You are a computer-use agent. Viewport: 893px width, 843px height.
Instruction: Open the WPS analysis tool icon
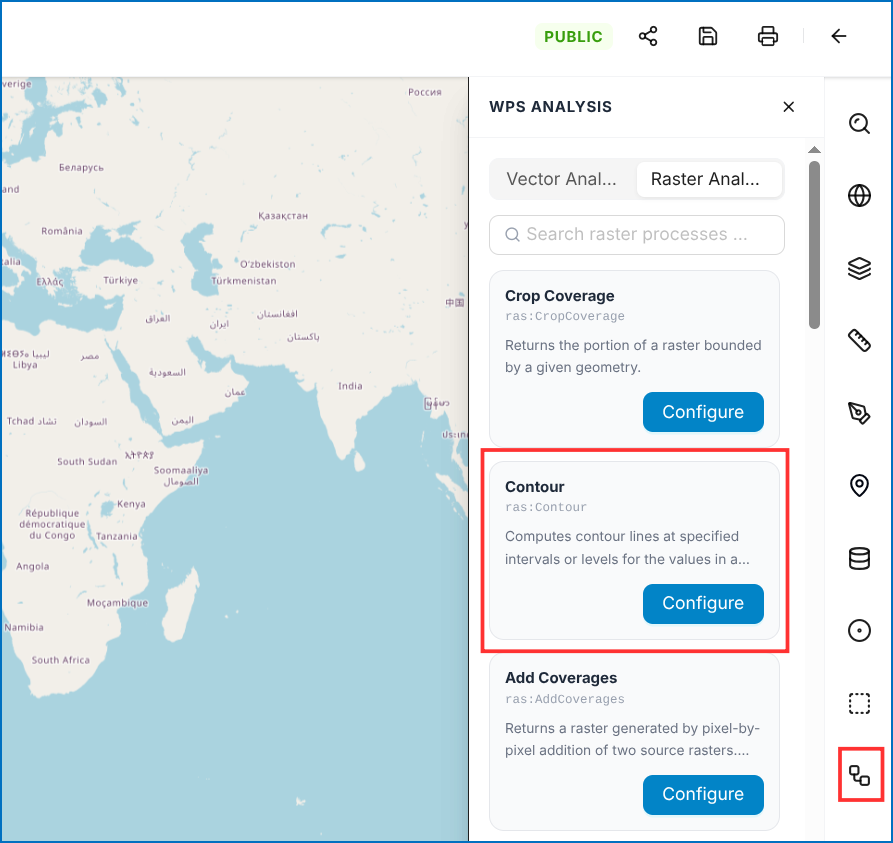859,776
